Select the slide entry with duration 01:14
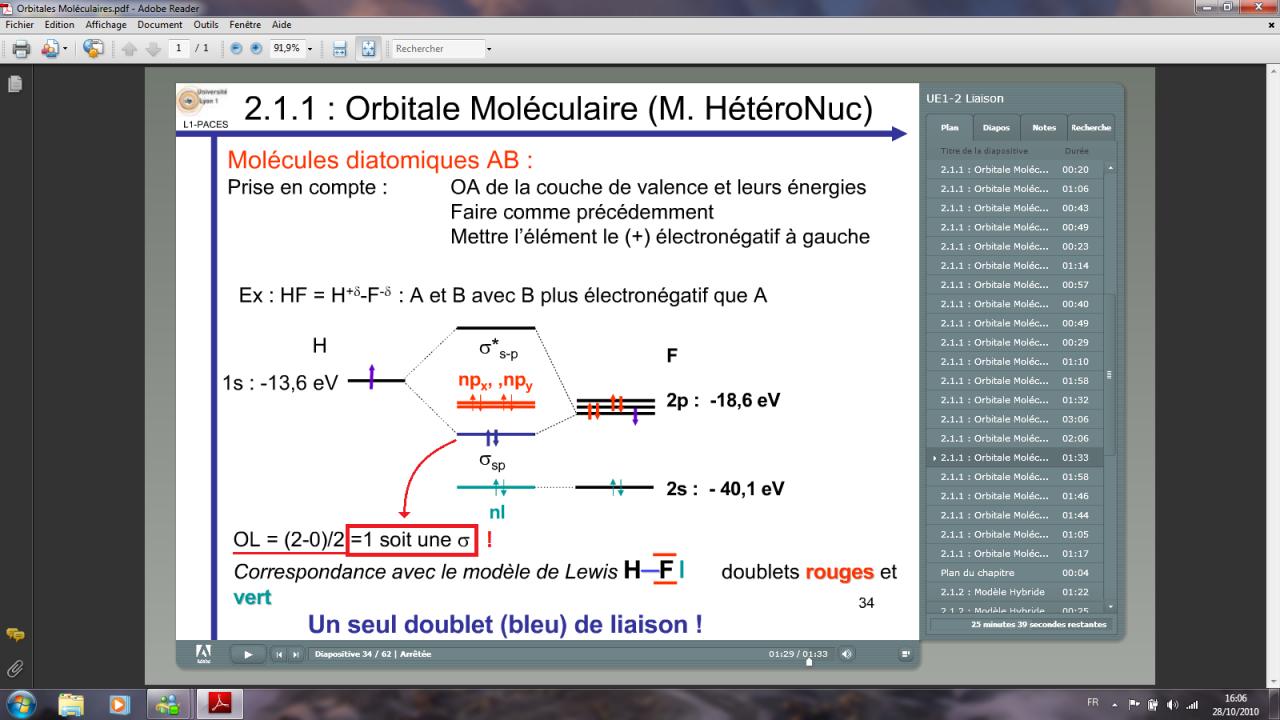Viewport: 1280px width, 720px height. coord(1014,265)
